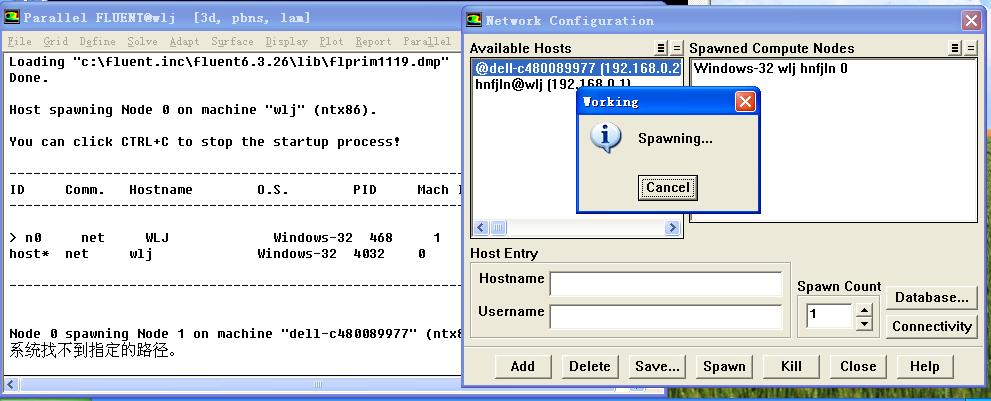The width and height of the screenshot is (991, 401).
Task: Close the Network Configuration window
Action: (970, 20)
